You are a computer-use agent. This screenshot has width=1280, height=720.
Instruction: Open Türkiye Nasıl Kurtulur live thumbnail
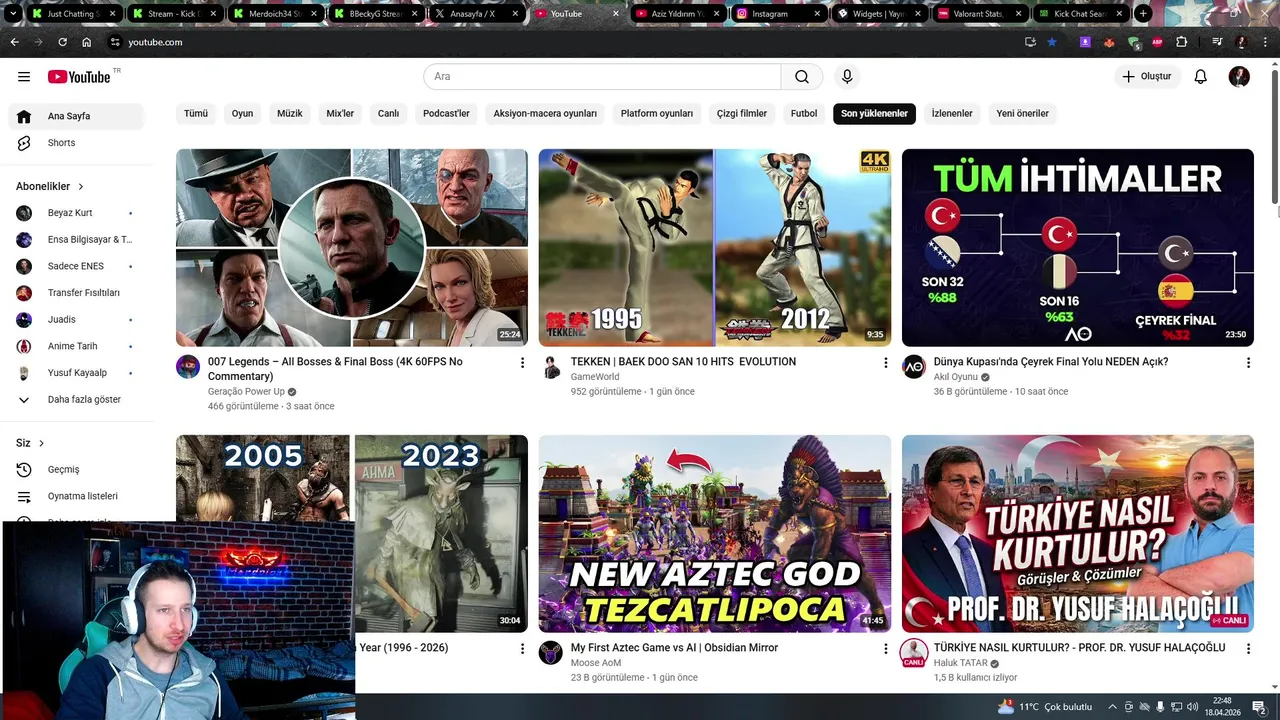(1078, 534)
